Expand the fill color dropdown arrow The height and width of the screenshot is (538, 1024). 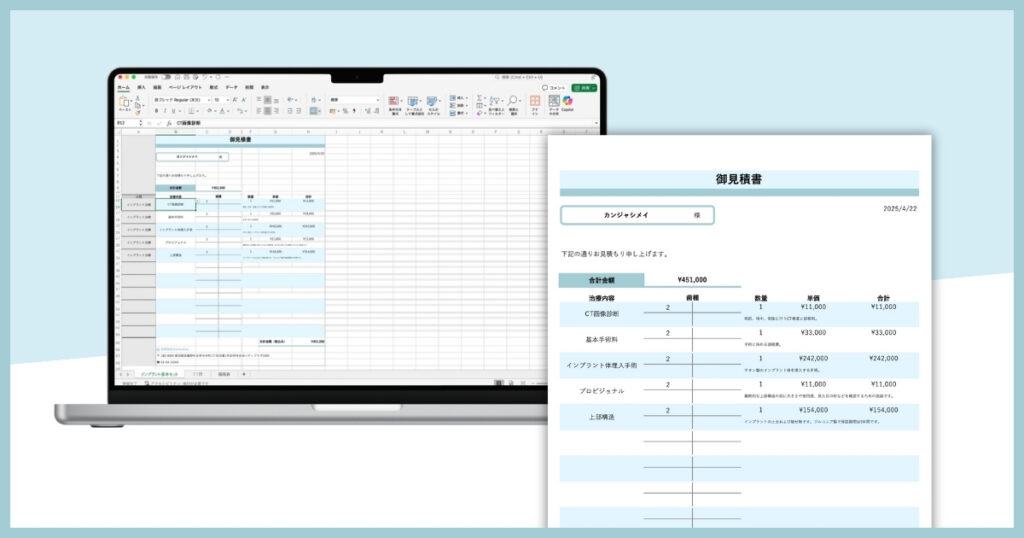pos(216,111)
